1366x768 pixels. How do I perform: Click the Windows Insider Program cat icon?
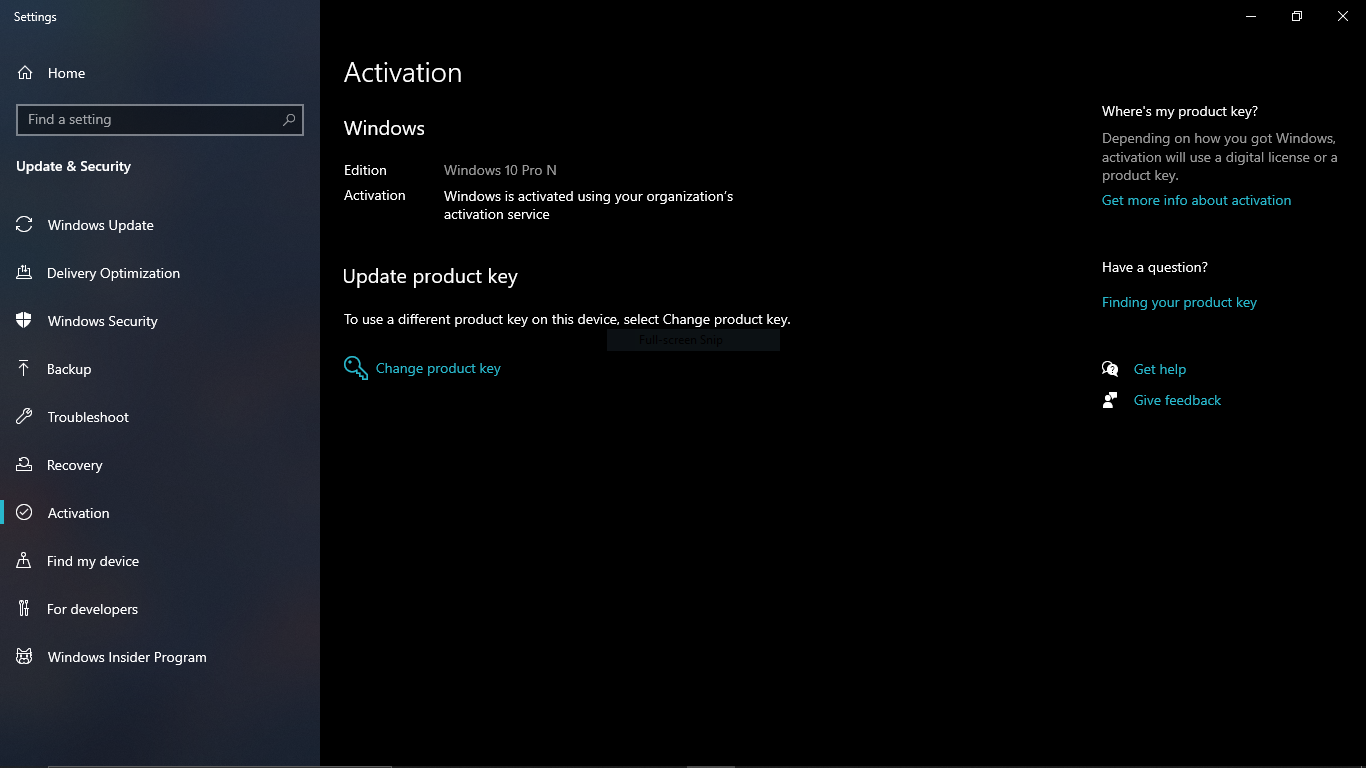(x=24, y=657)
